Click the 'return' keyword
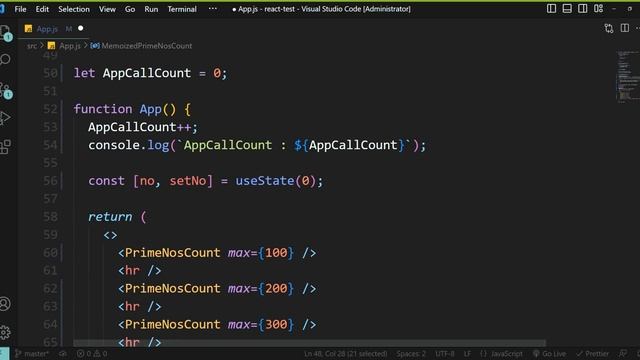The image size is (640, 360). click(110, 217)
